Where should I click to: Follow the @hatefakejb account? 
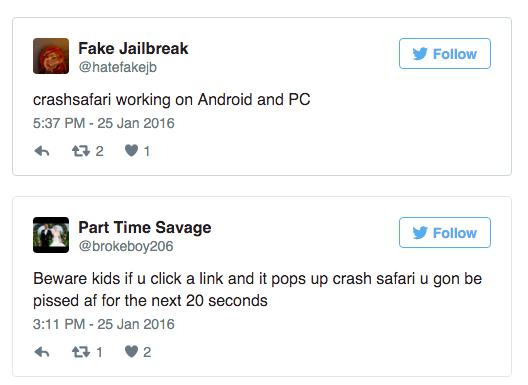(445, 54)
